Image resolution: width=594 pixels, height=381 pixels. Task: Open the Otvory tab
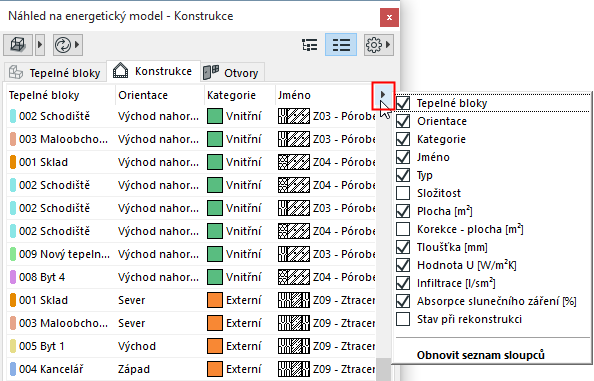point(232,72)
